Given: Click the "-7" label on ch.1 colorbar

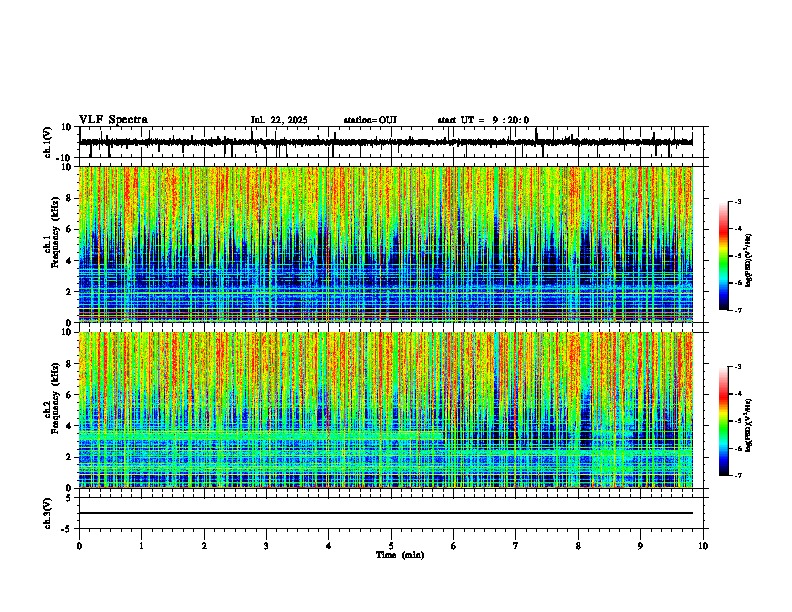Looking at the screenshot, I should [x=738, y=310].
